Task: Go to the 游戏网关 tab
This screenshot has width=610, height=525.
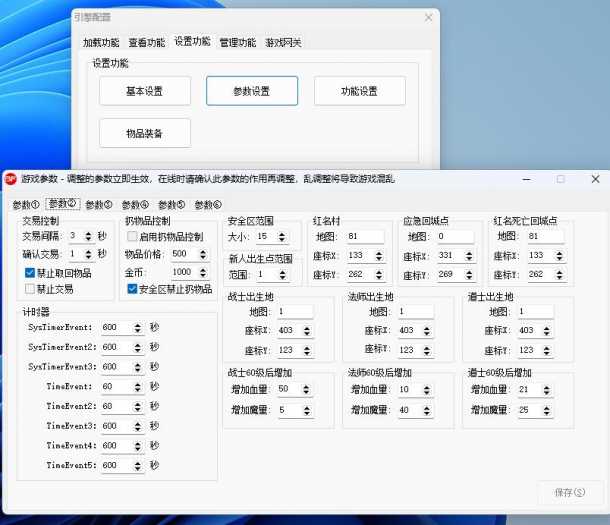Action: pyautogui.click(x=282, y=43)
